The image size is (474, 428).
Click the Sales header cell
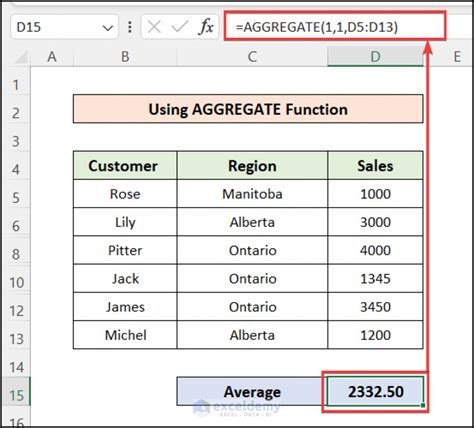pyautogui.click(x=375, y=166)
